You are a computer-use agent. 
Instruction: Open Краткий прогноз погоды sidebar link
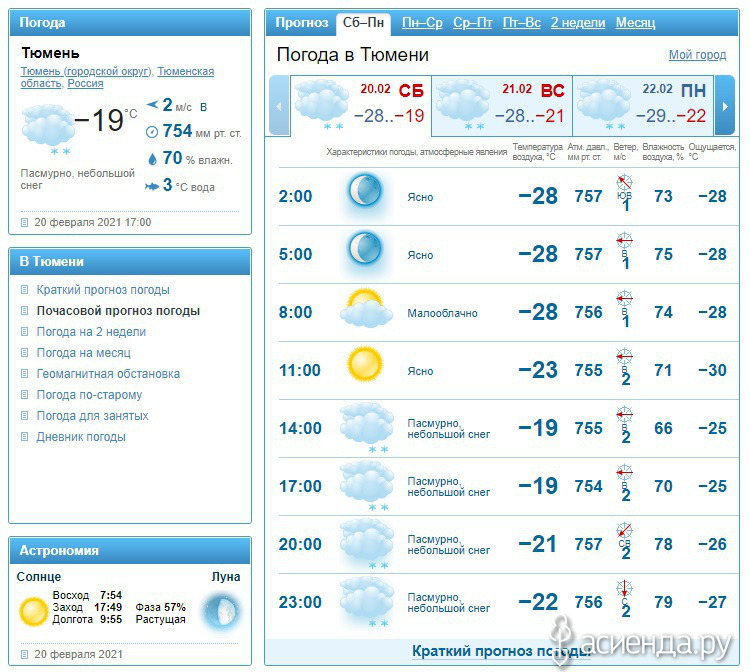[103, 290]
